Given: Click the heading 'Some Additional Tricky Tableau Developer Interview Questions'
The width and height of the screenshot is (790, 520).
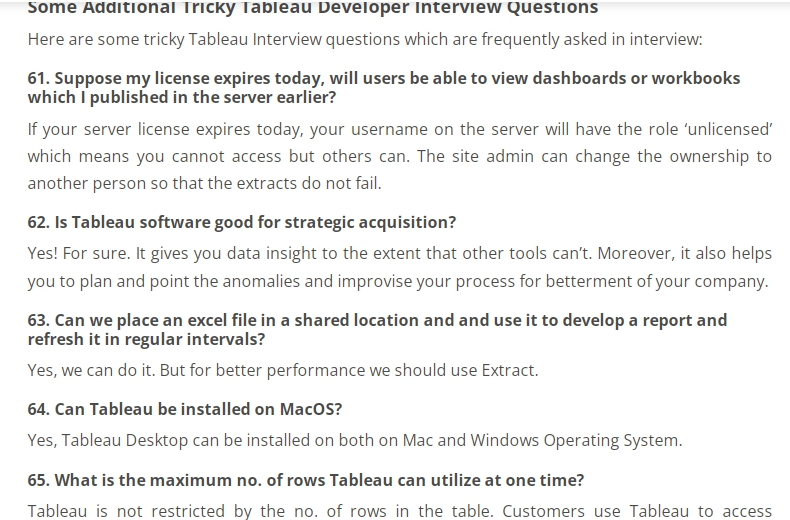Looking at the screenshot, I should tap(313, 8).
